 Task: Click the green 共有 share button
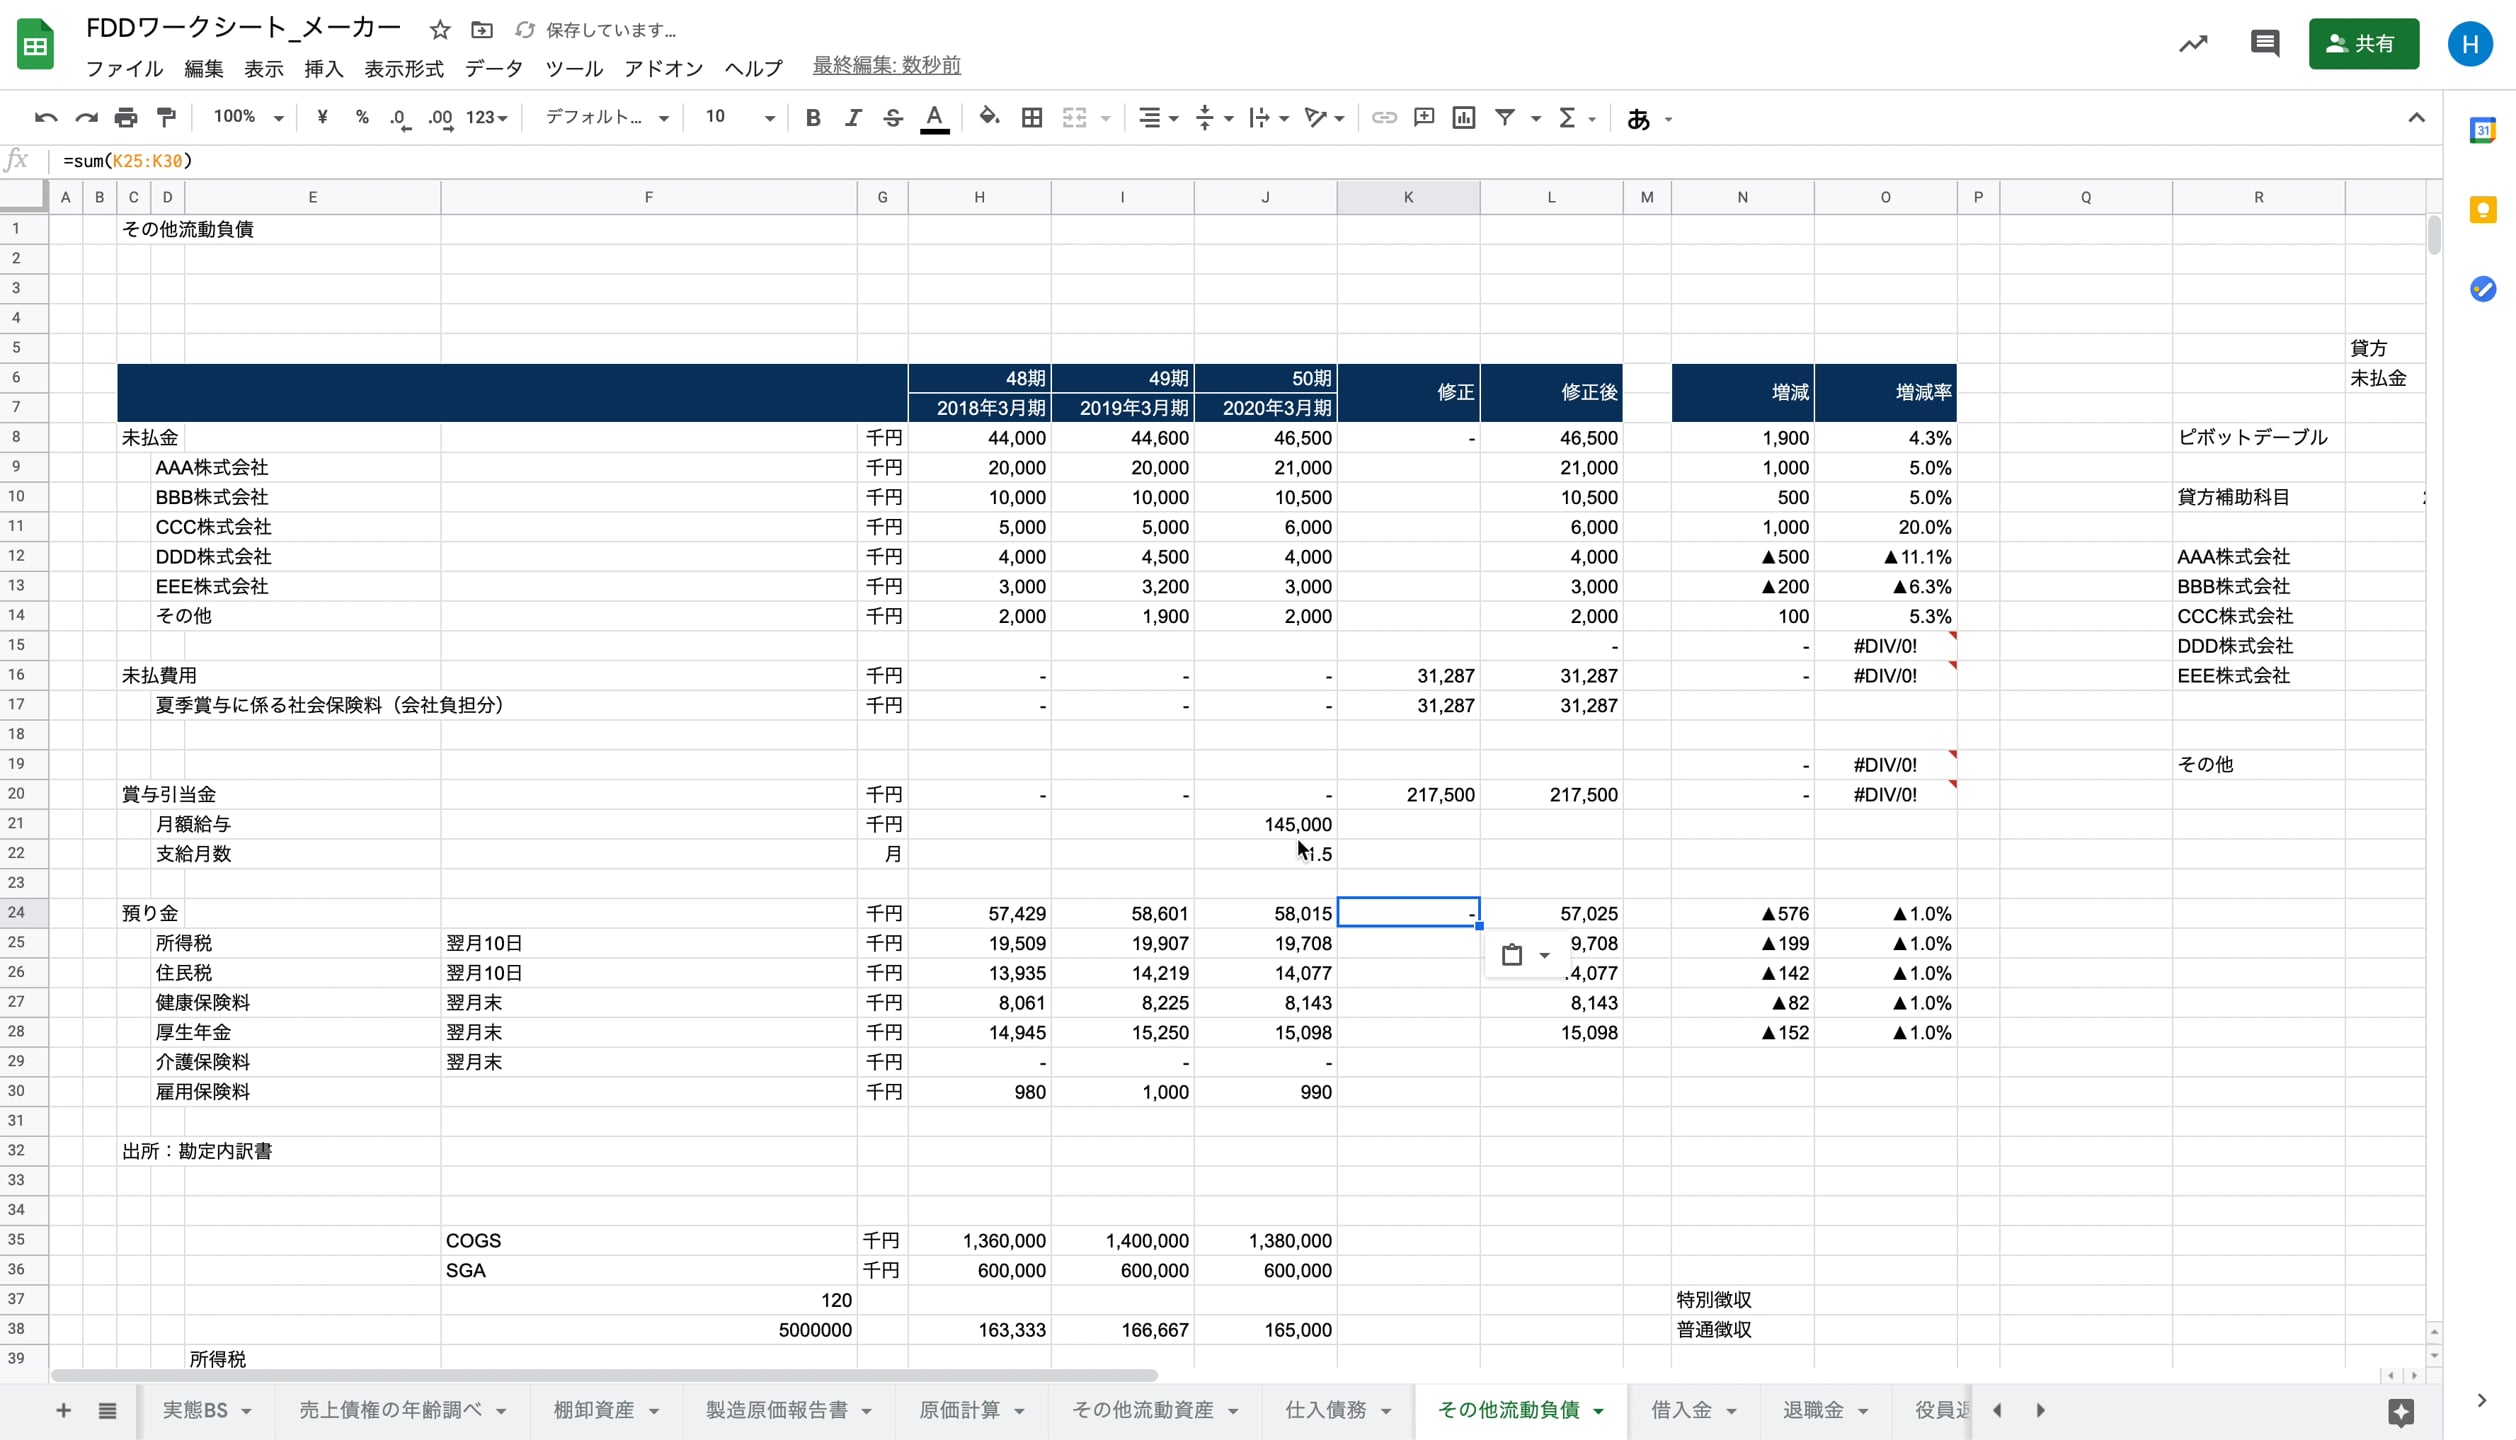point(2363,44)
